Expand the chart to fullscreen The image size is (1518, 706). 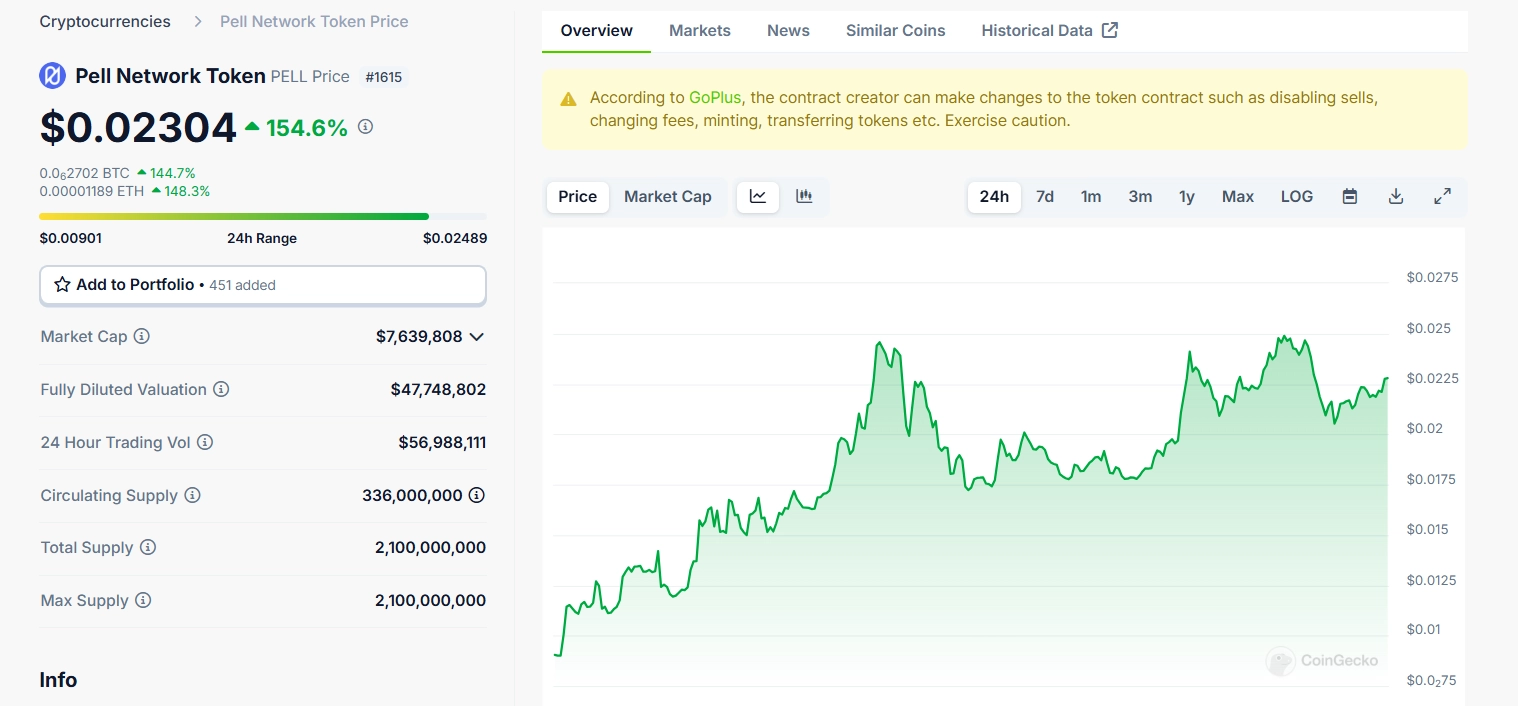point(1442,196)
